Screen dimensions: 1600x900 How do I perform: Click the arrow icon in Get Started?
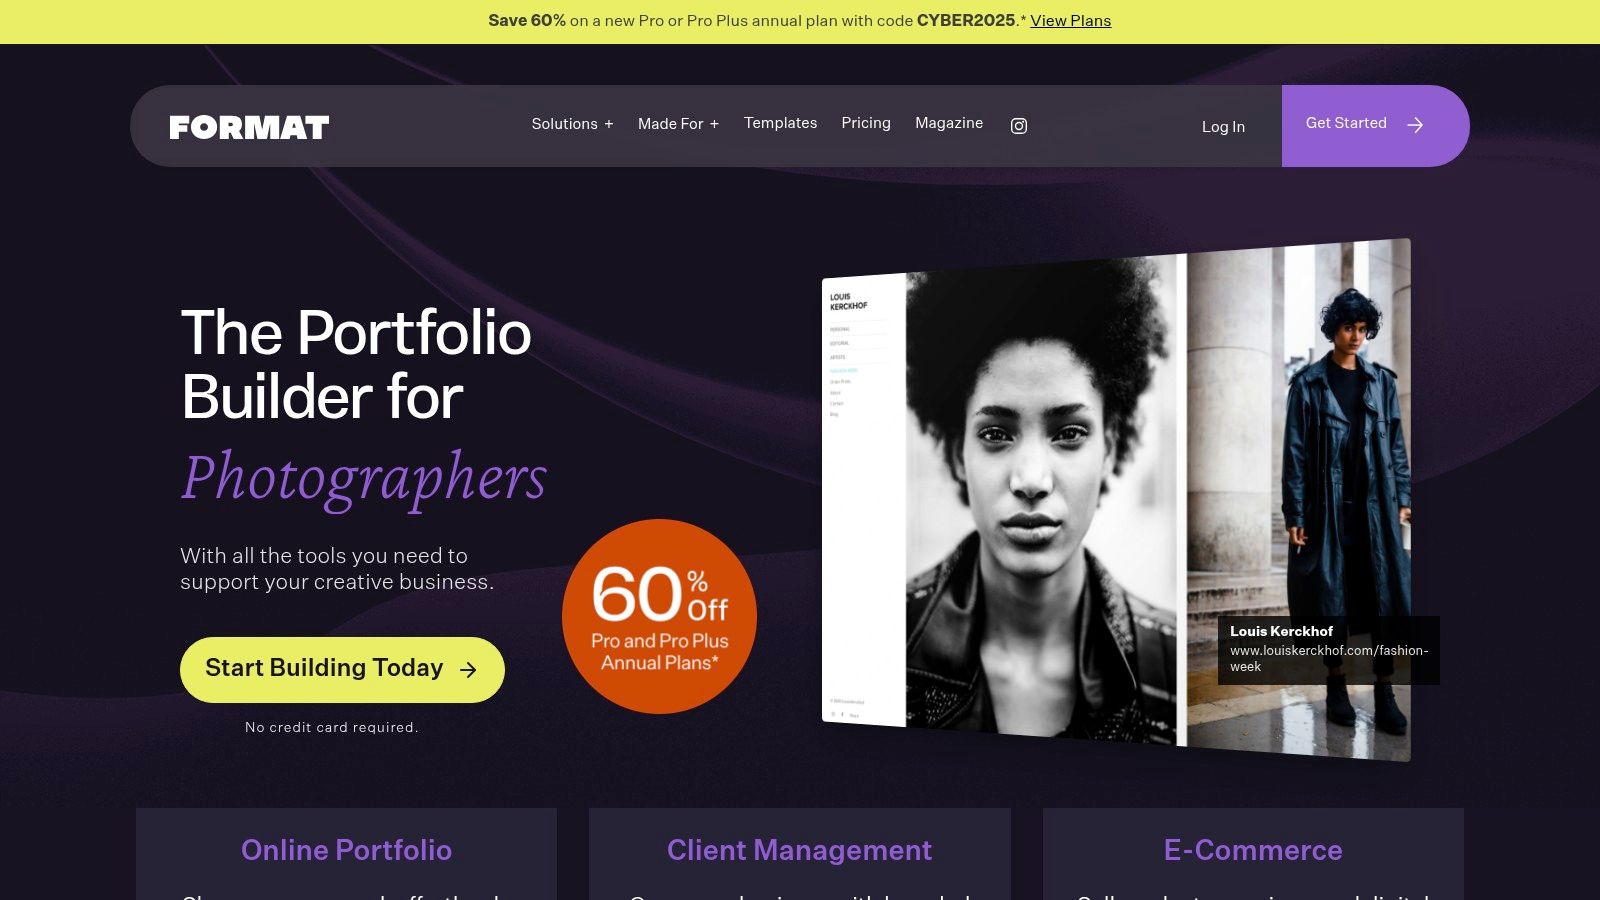coord(1415,125)
